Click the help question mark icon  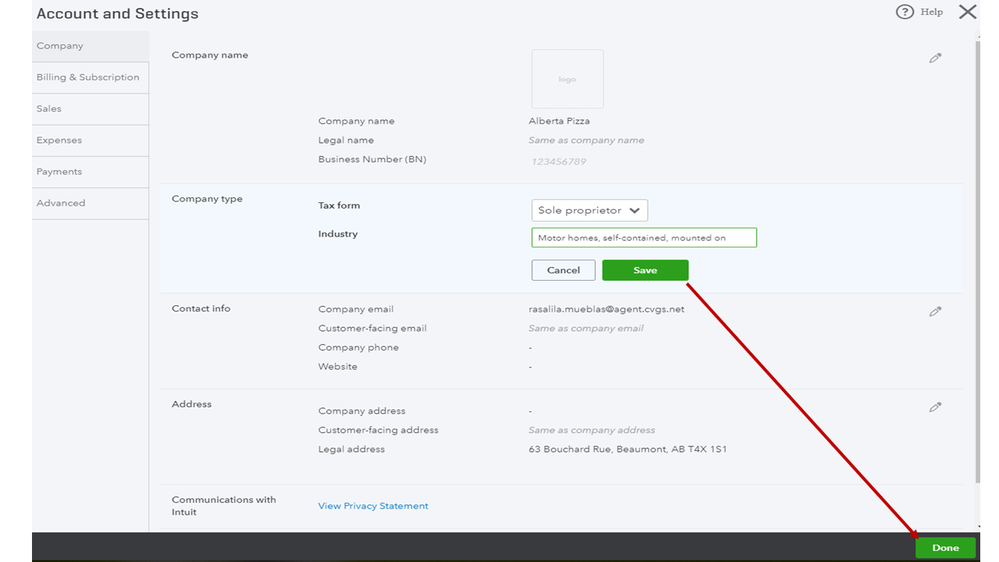tap(904, 12)
